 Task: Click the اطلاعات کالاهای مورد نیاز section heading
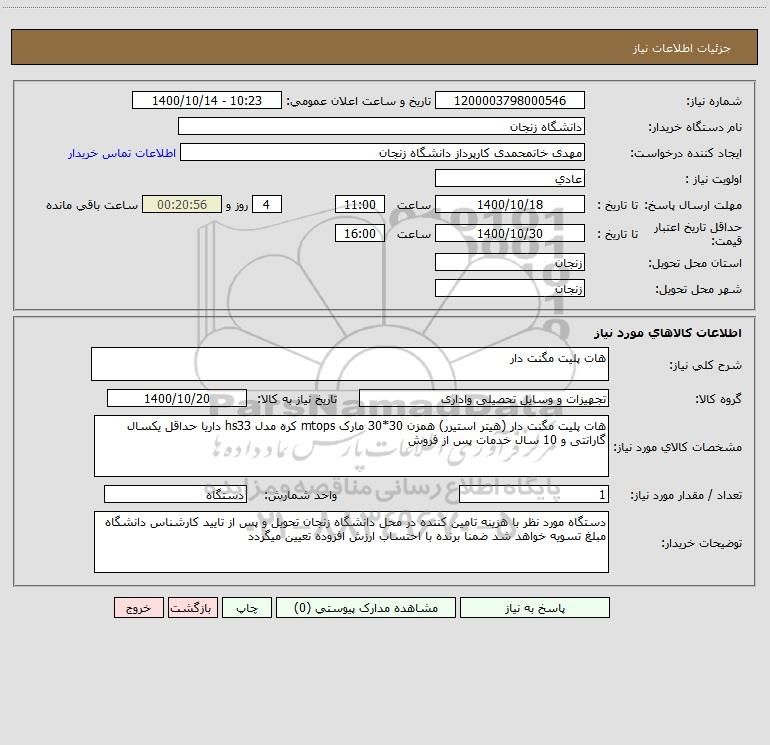pos(668,333)
